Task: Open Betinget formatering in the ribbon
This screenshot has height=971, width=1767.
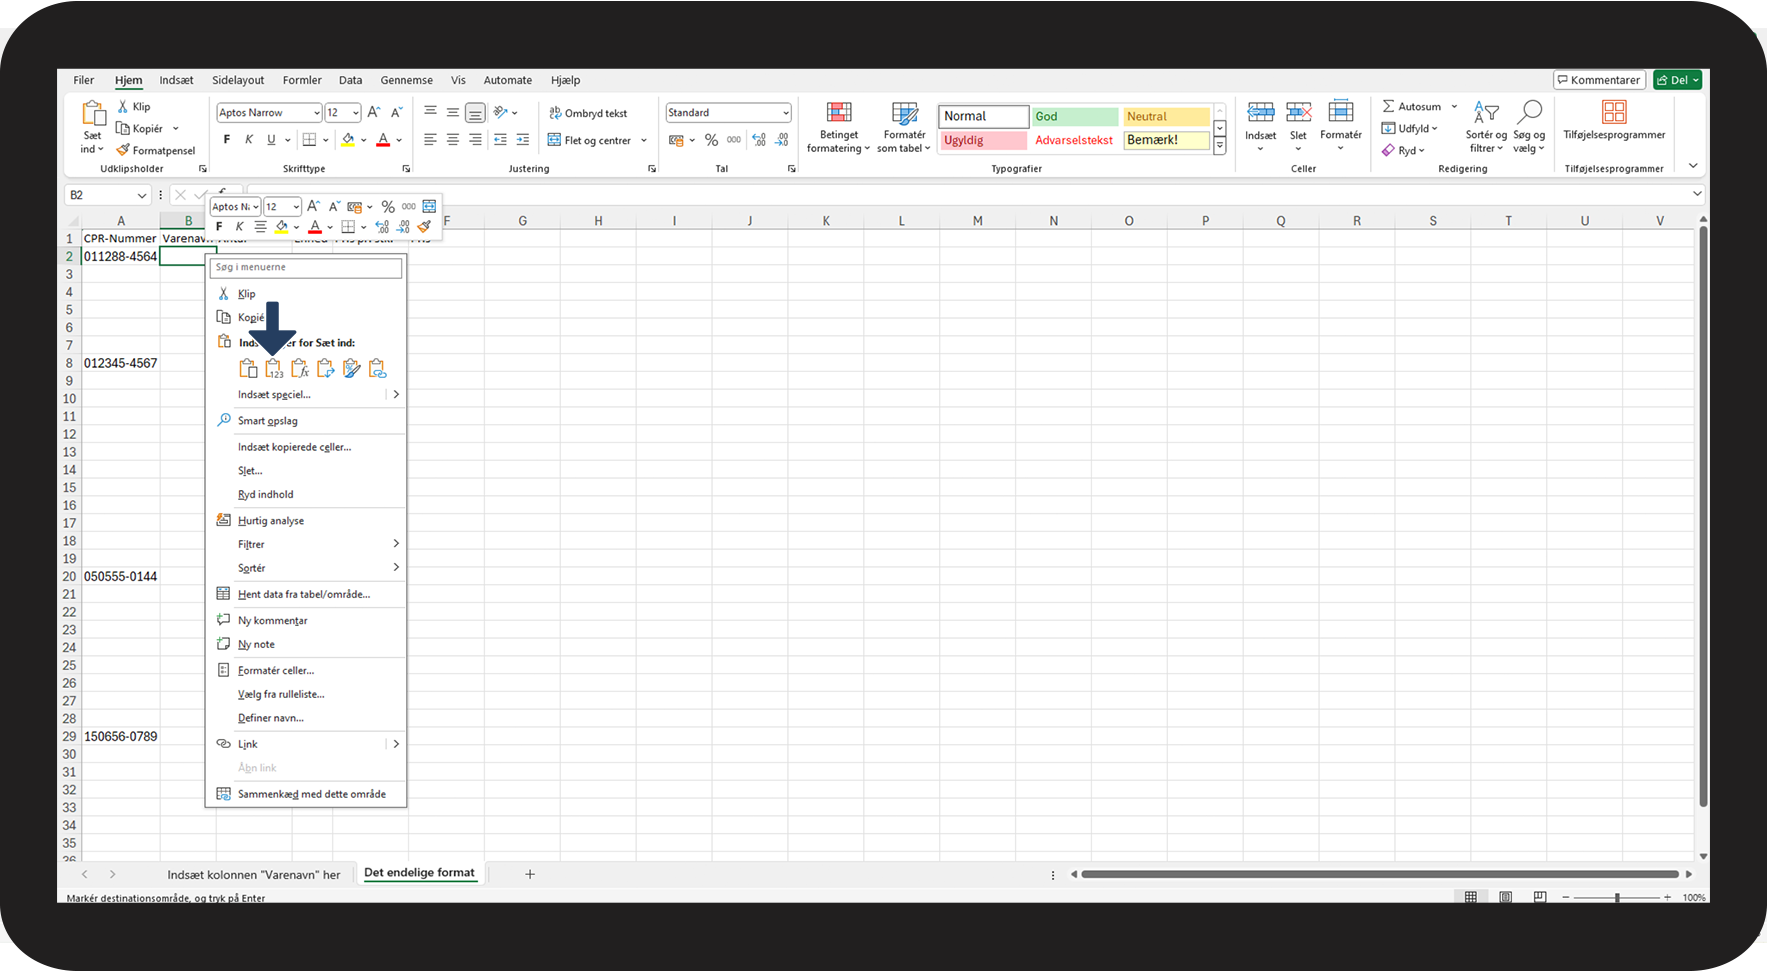Action: [x=838, y=127]
